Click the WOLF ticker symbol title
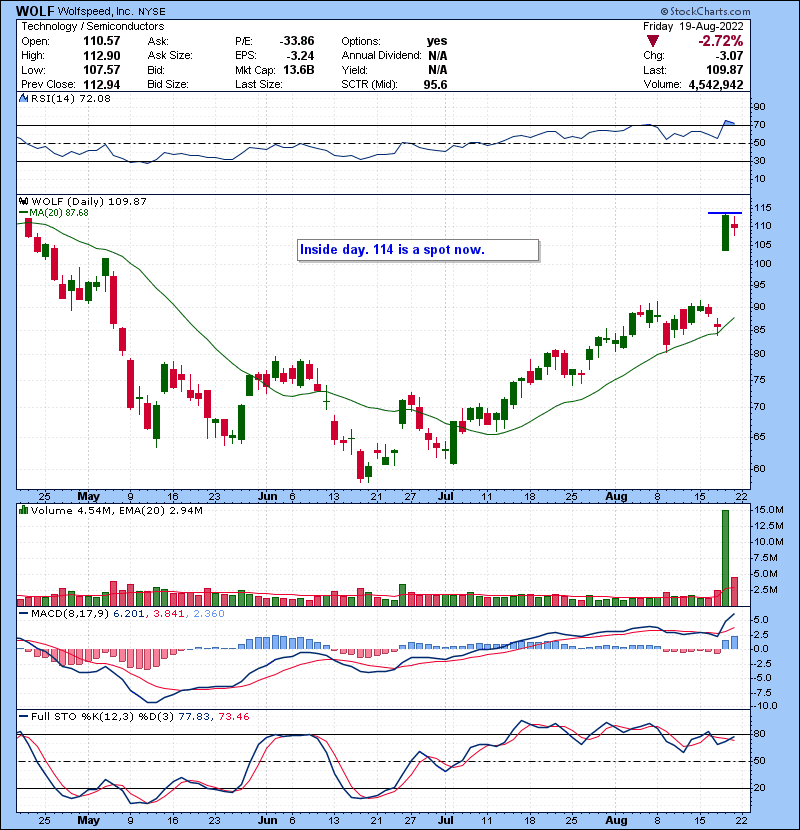 point(35,11)
